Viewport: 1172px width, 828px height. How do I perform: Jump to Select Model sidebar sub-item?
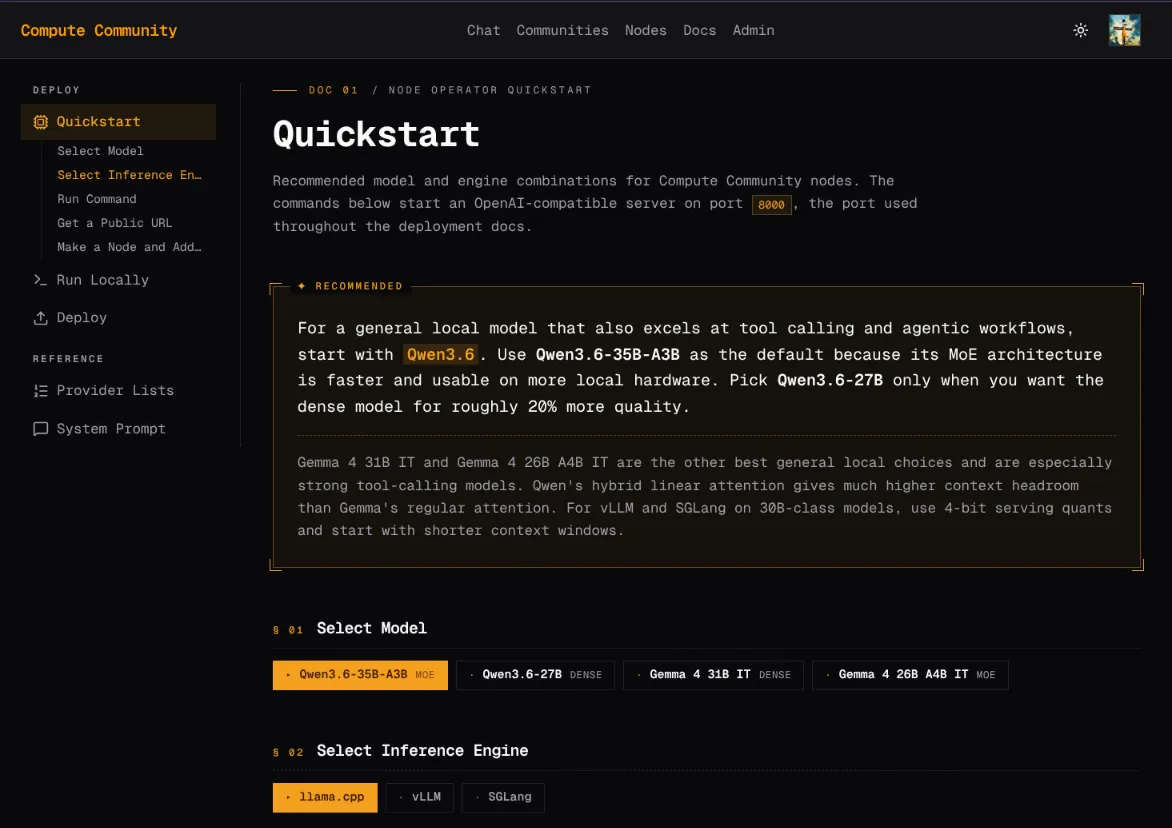point(100,151)
